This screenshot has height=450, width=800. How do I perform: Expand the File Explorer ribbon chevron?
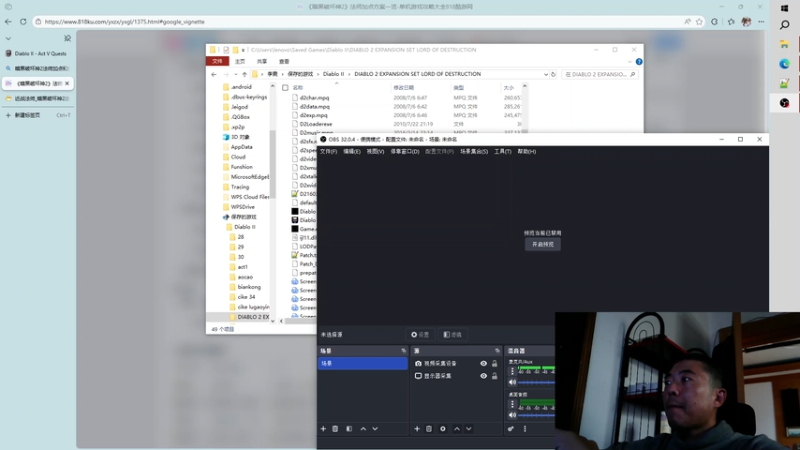[630, 62]
